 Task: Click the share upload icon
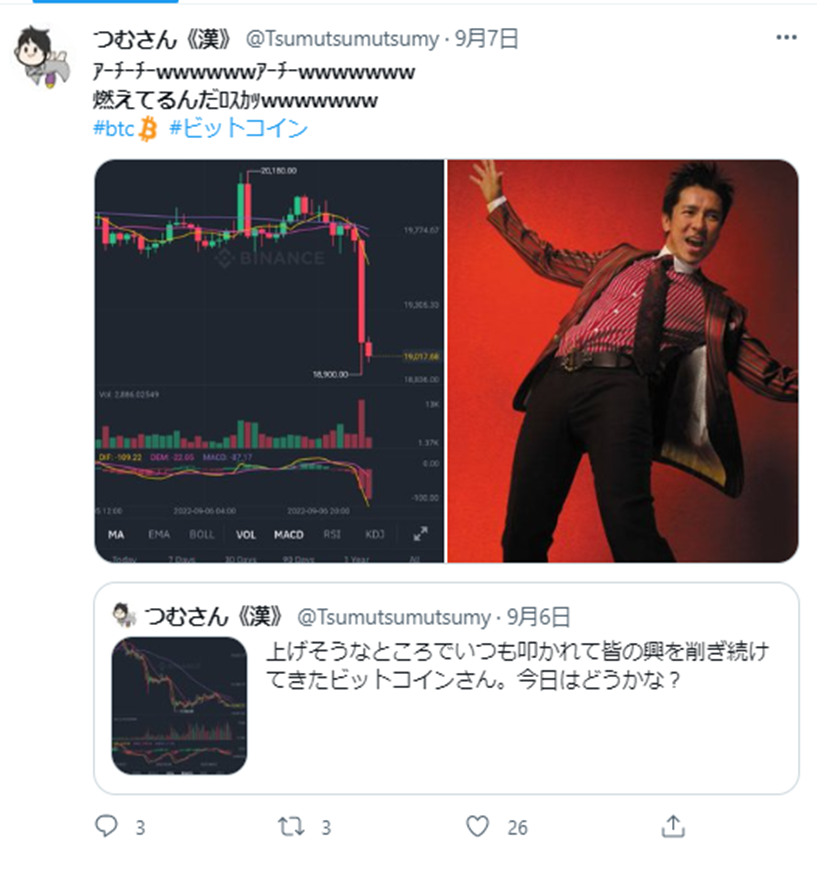click(x=673, y=826)
